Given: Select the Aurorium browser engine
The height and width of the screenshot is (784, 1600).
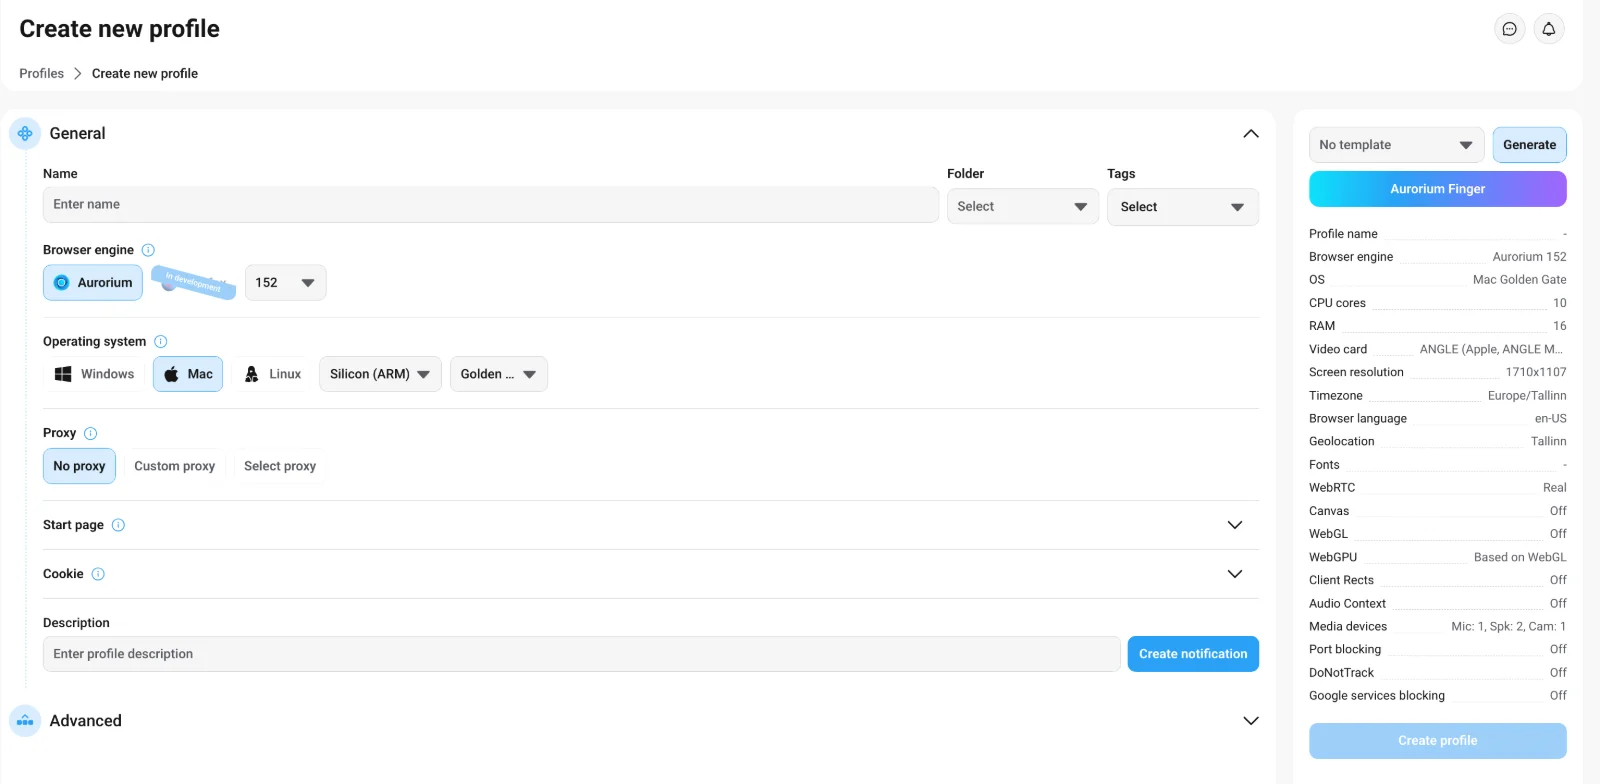Looking at the screenshot, I should (x=93, y=283).
